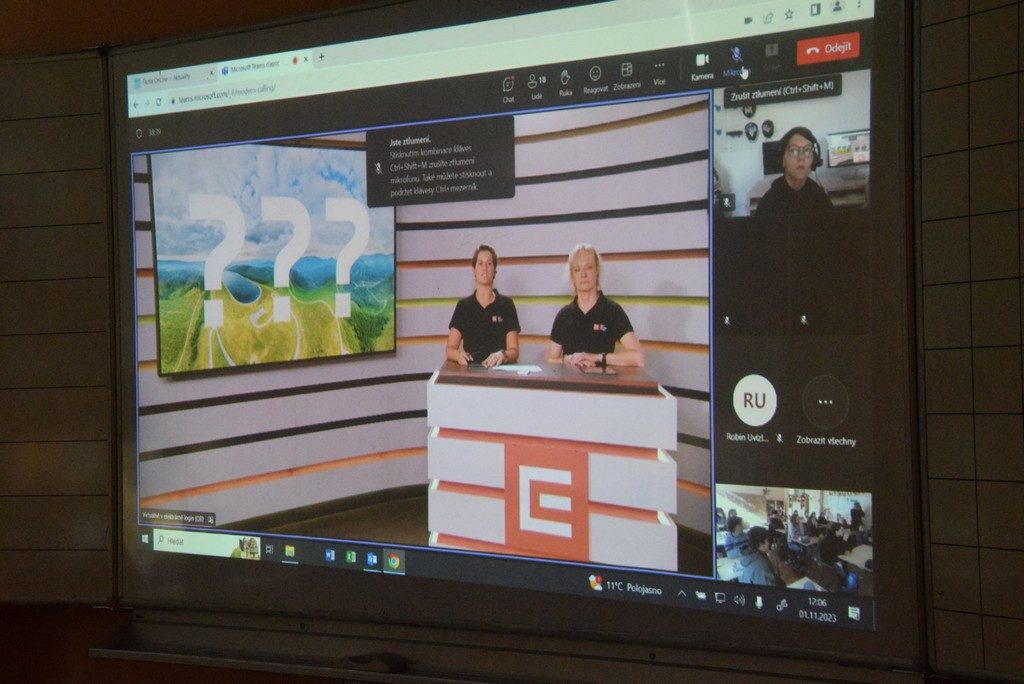Open the clock showing 12:06 01.11.2023
Viewport: 1024px width, 684px height.
pos(817,609)
